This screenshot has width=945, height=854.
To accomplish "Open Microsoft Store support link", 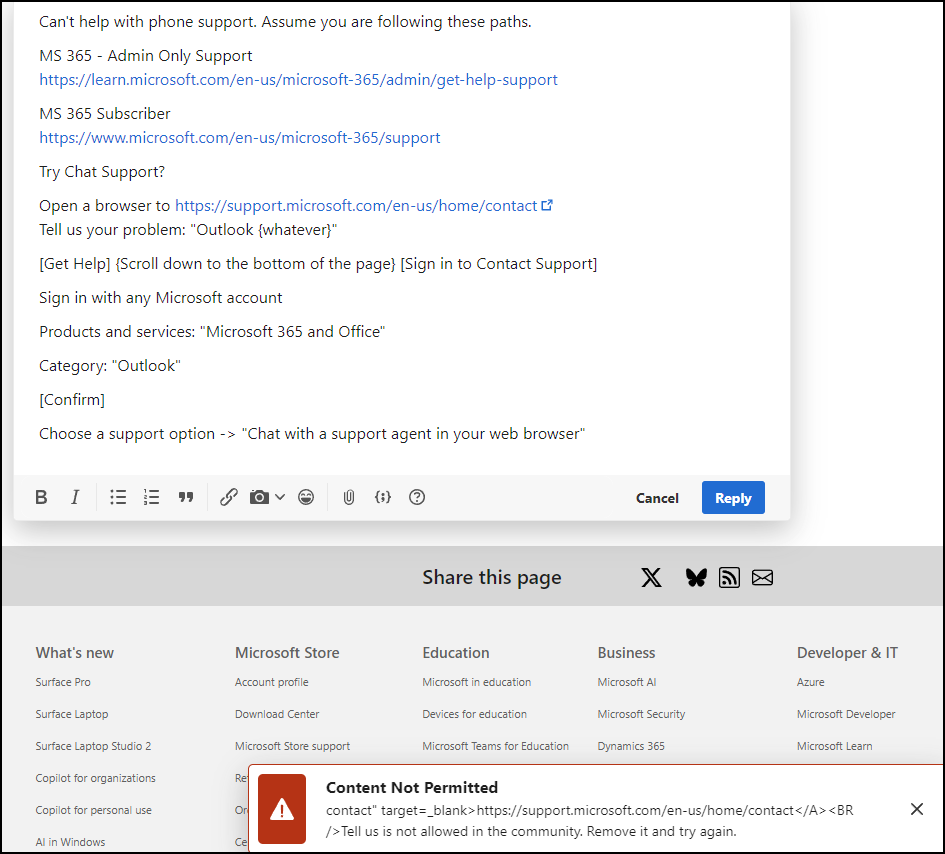I will coord(292,746).
